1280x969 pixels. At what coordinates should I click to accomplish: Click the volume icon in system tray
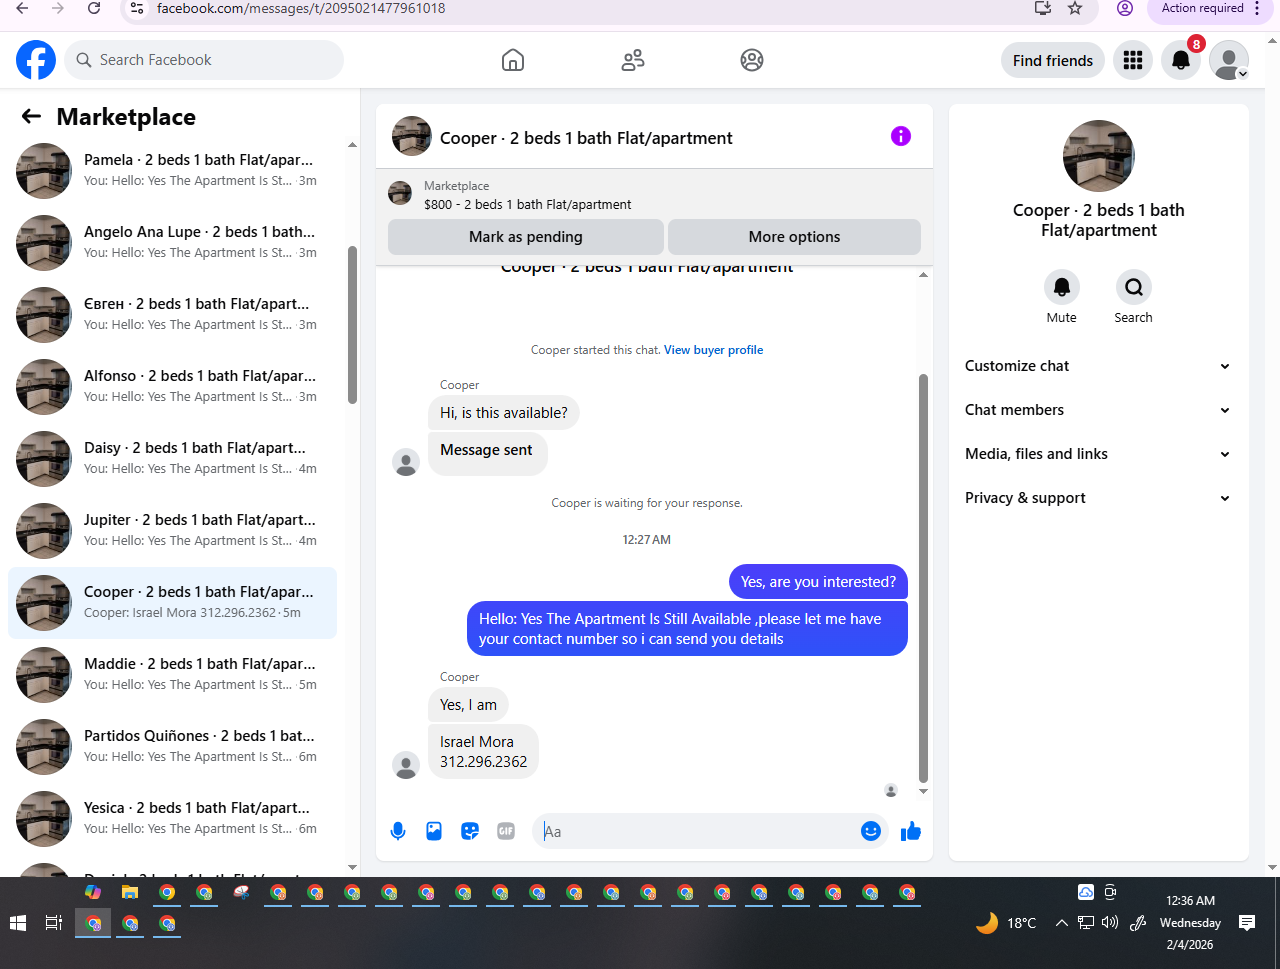click(x=1110, y=923)
